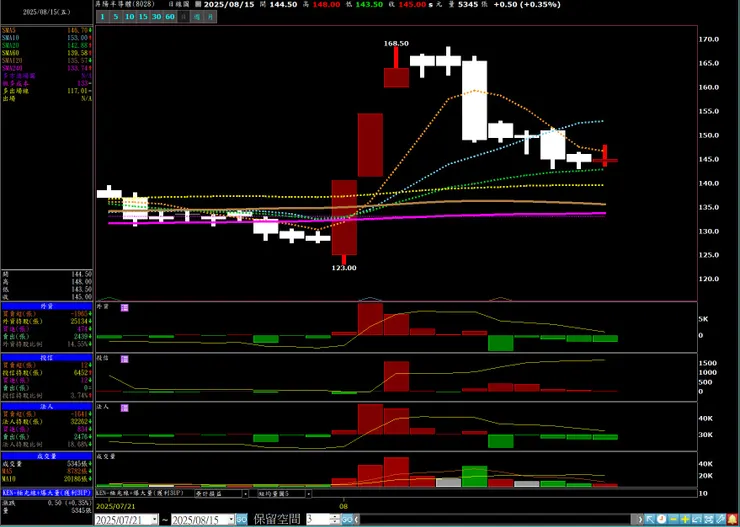The height and width of the screenshot is (527, 740).
Task: Open the 累計損益 dropdown
Action: click(x=245, y=494)
